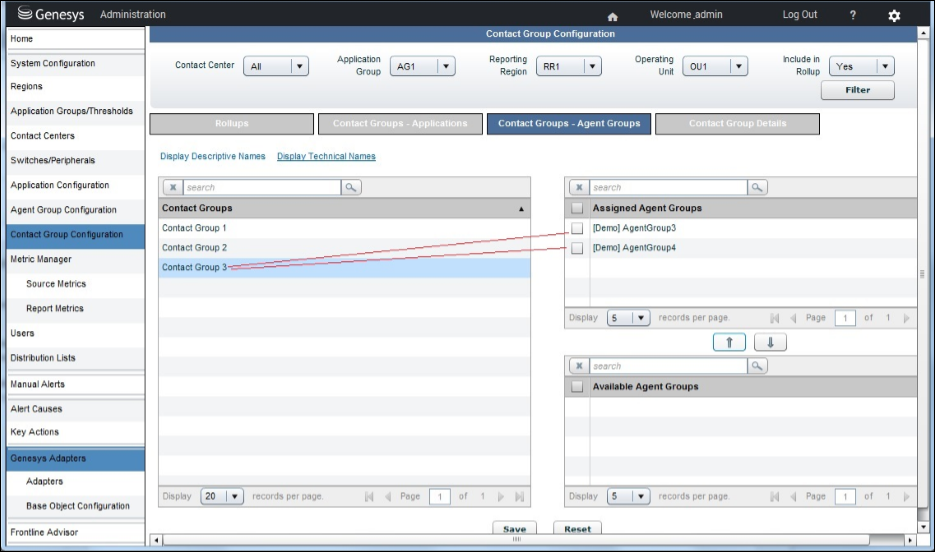This screenshot has width=935, height=552.
Task: Click the move down arrow button
Action: [770, 342]
